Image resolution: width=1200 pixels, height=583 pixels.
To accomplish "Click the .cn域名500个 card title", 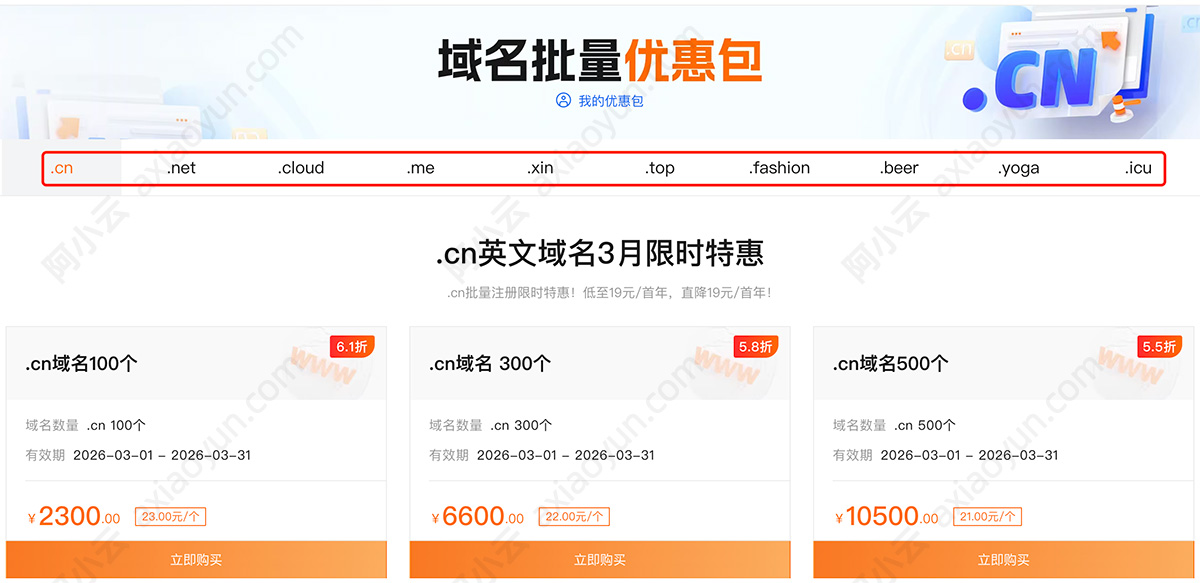I will 891,364.
